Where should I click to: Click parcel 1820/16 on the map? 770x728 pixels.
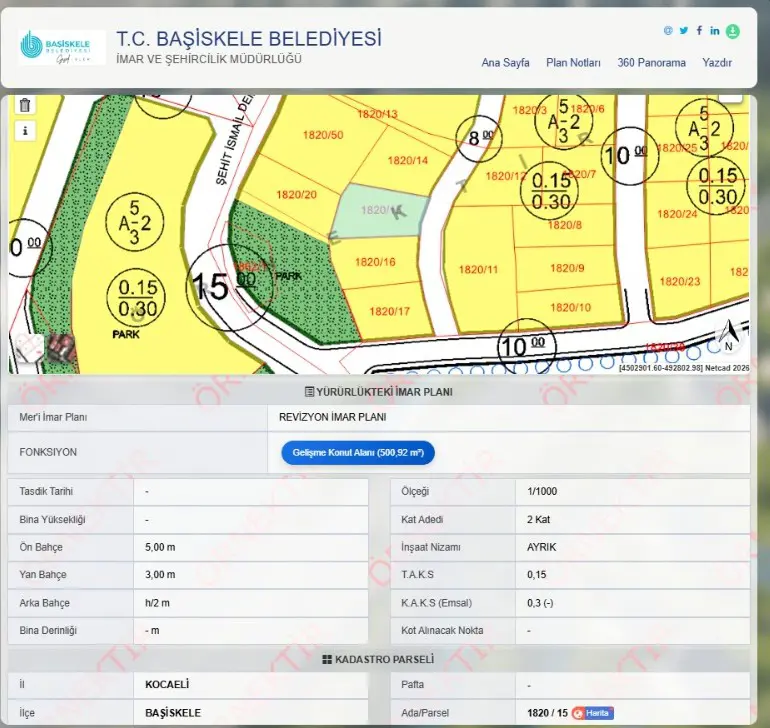(x=375, y=262)
